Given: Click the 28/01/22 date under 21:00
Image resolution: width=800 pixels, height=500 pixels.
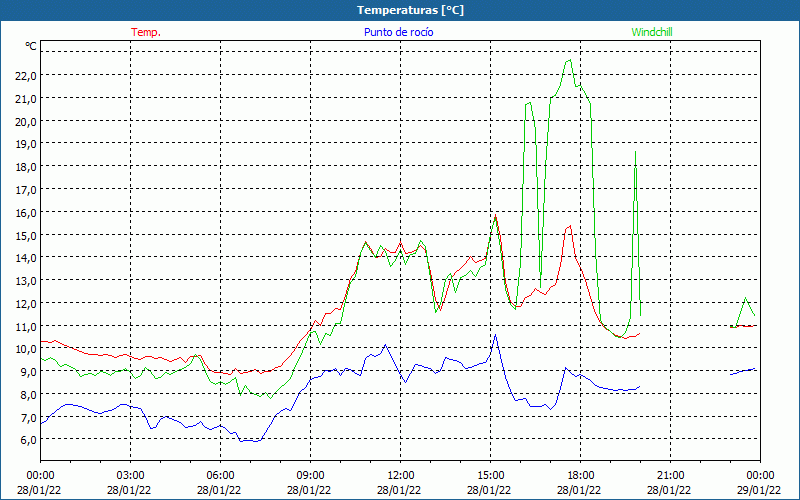Looking at the screenshot, I should point(669,490).
